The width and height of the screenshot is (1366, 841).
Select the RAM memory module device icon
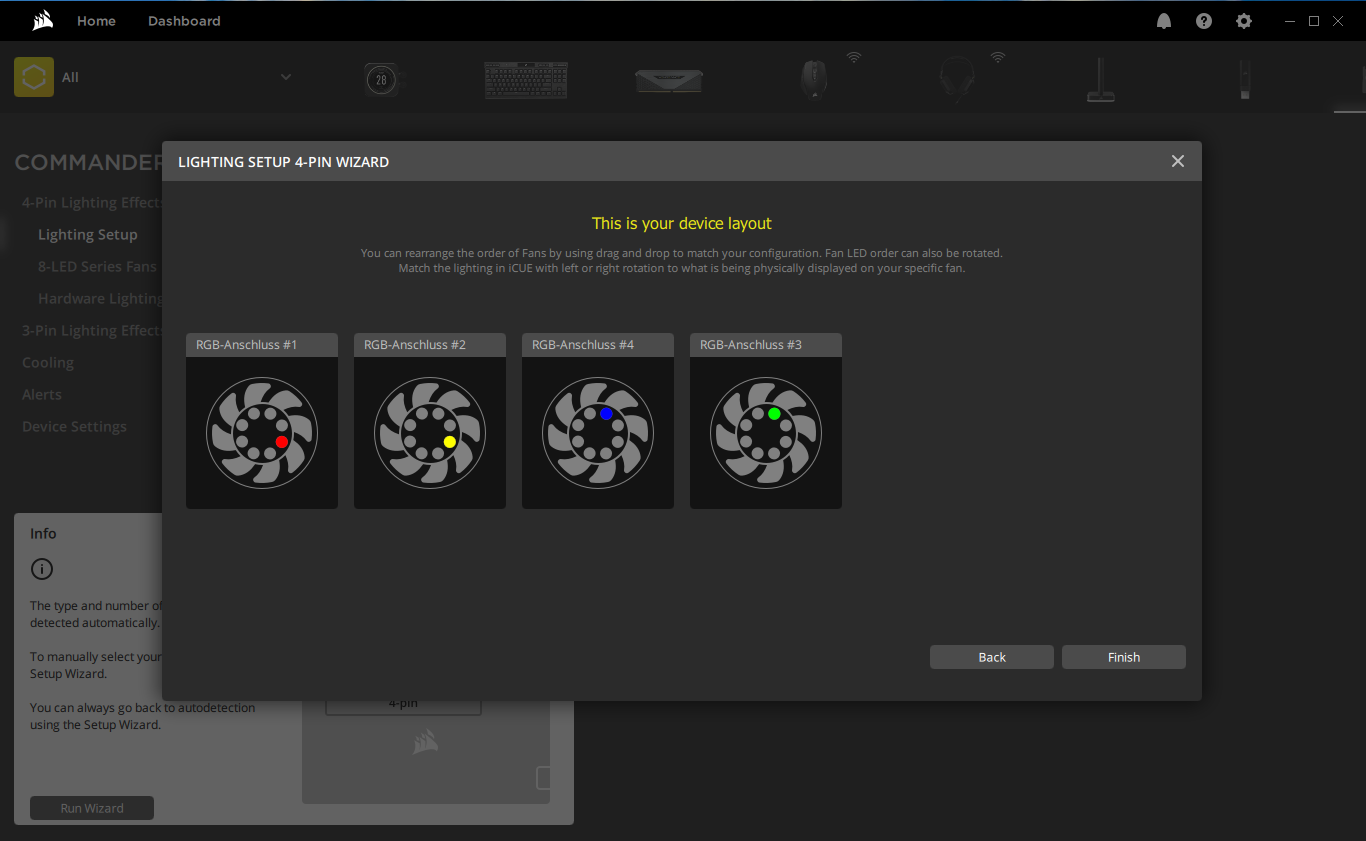(x=668, y=80)
